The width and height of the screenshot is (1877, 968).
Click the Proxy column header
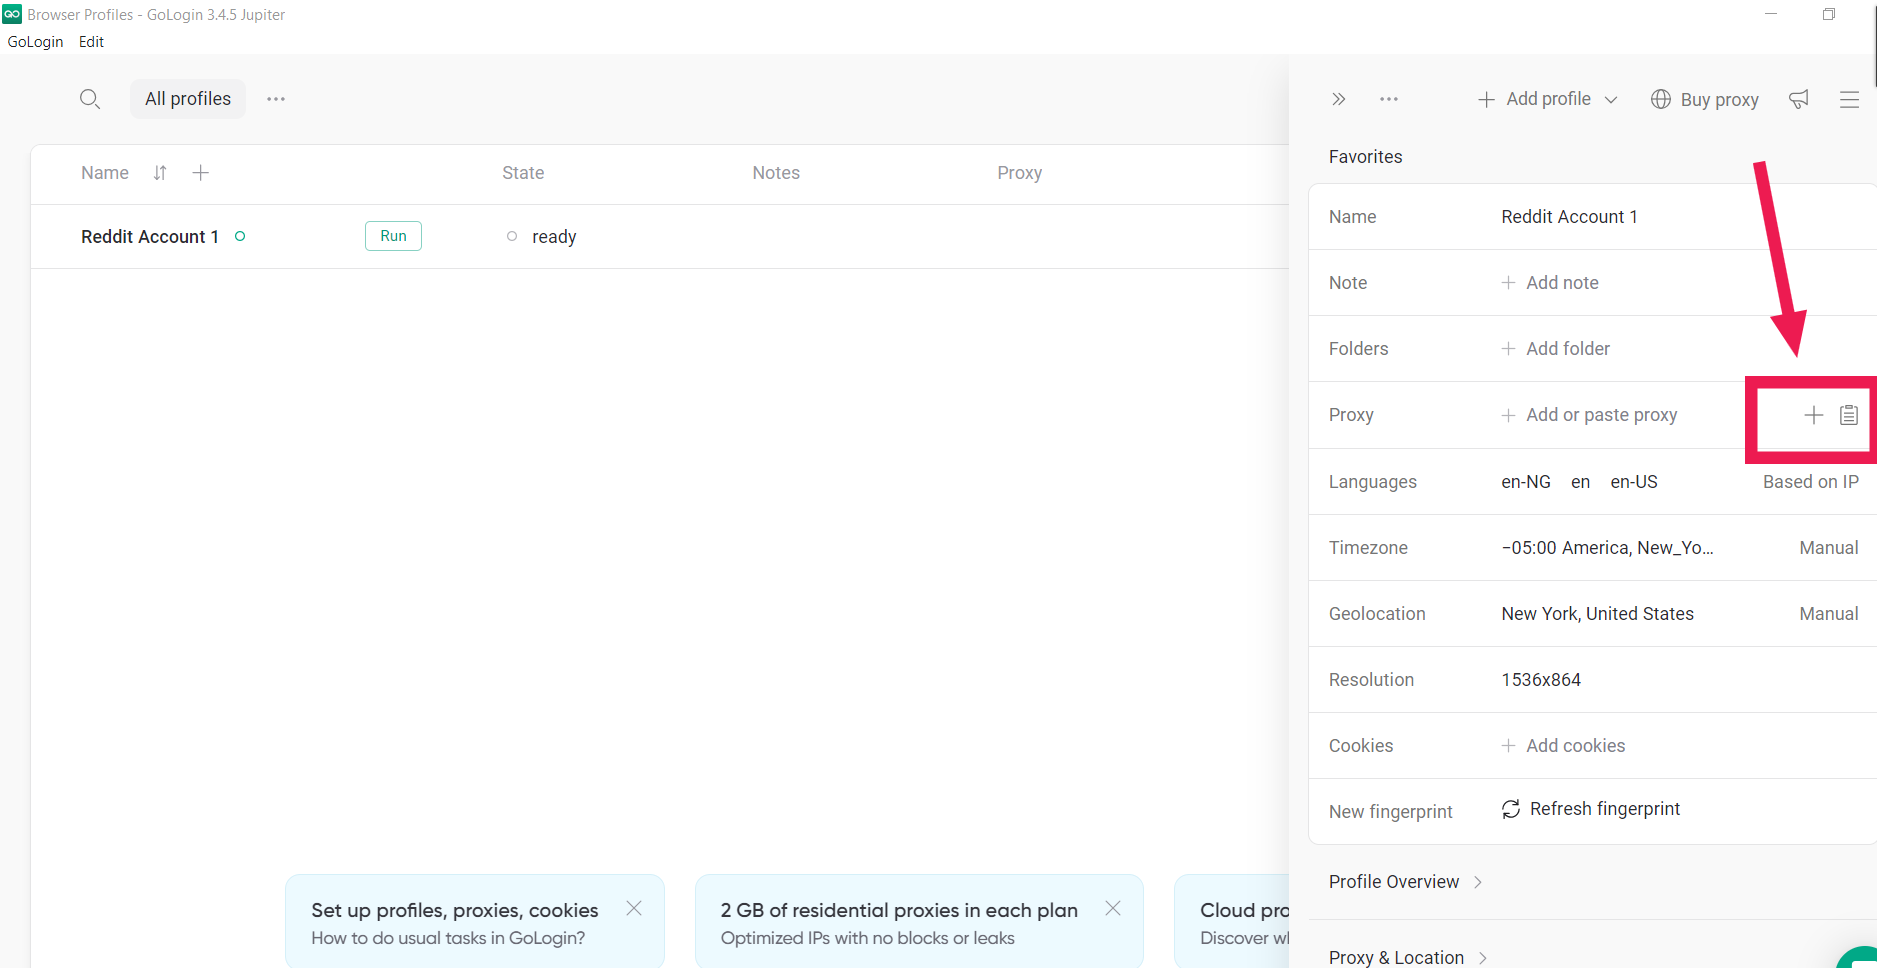1019,173
